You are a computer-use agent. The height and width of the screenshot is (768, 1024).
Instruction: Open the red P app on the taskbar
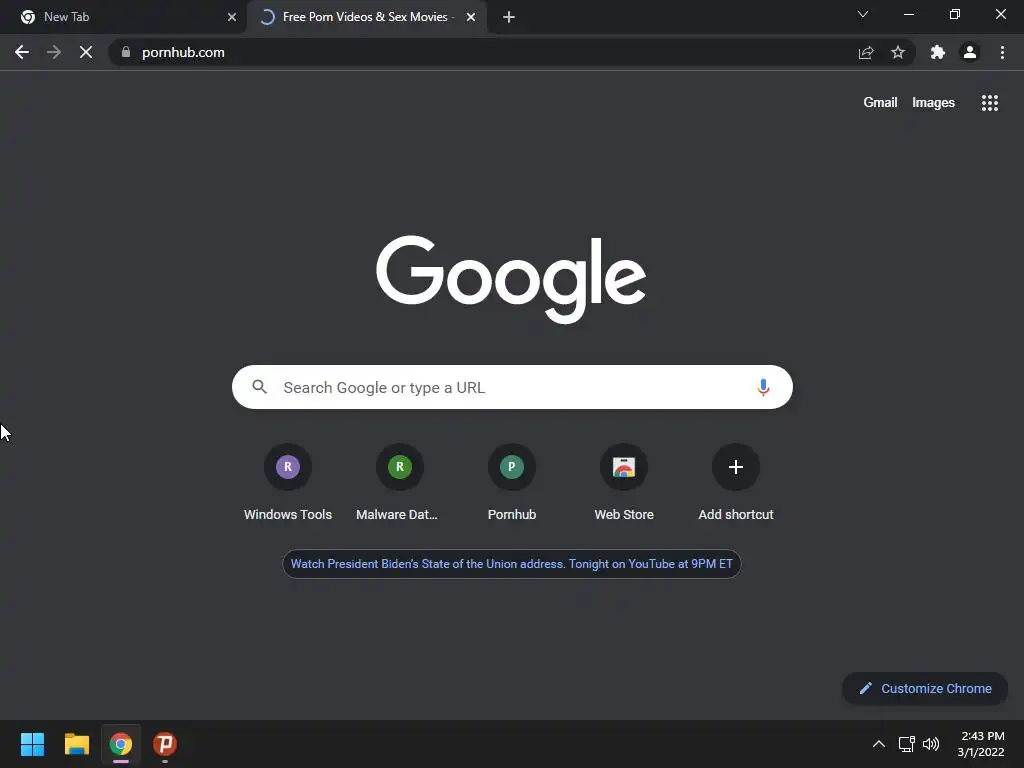coord(165,744)
